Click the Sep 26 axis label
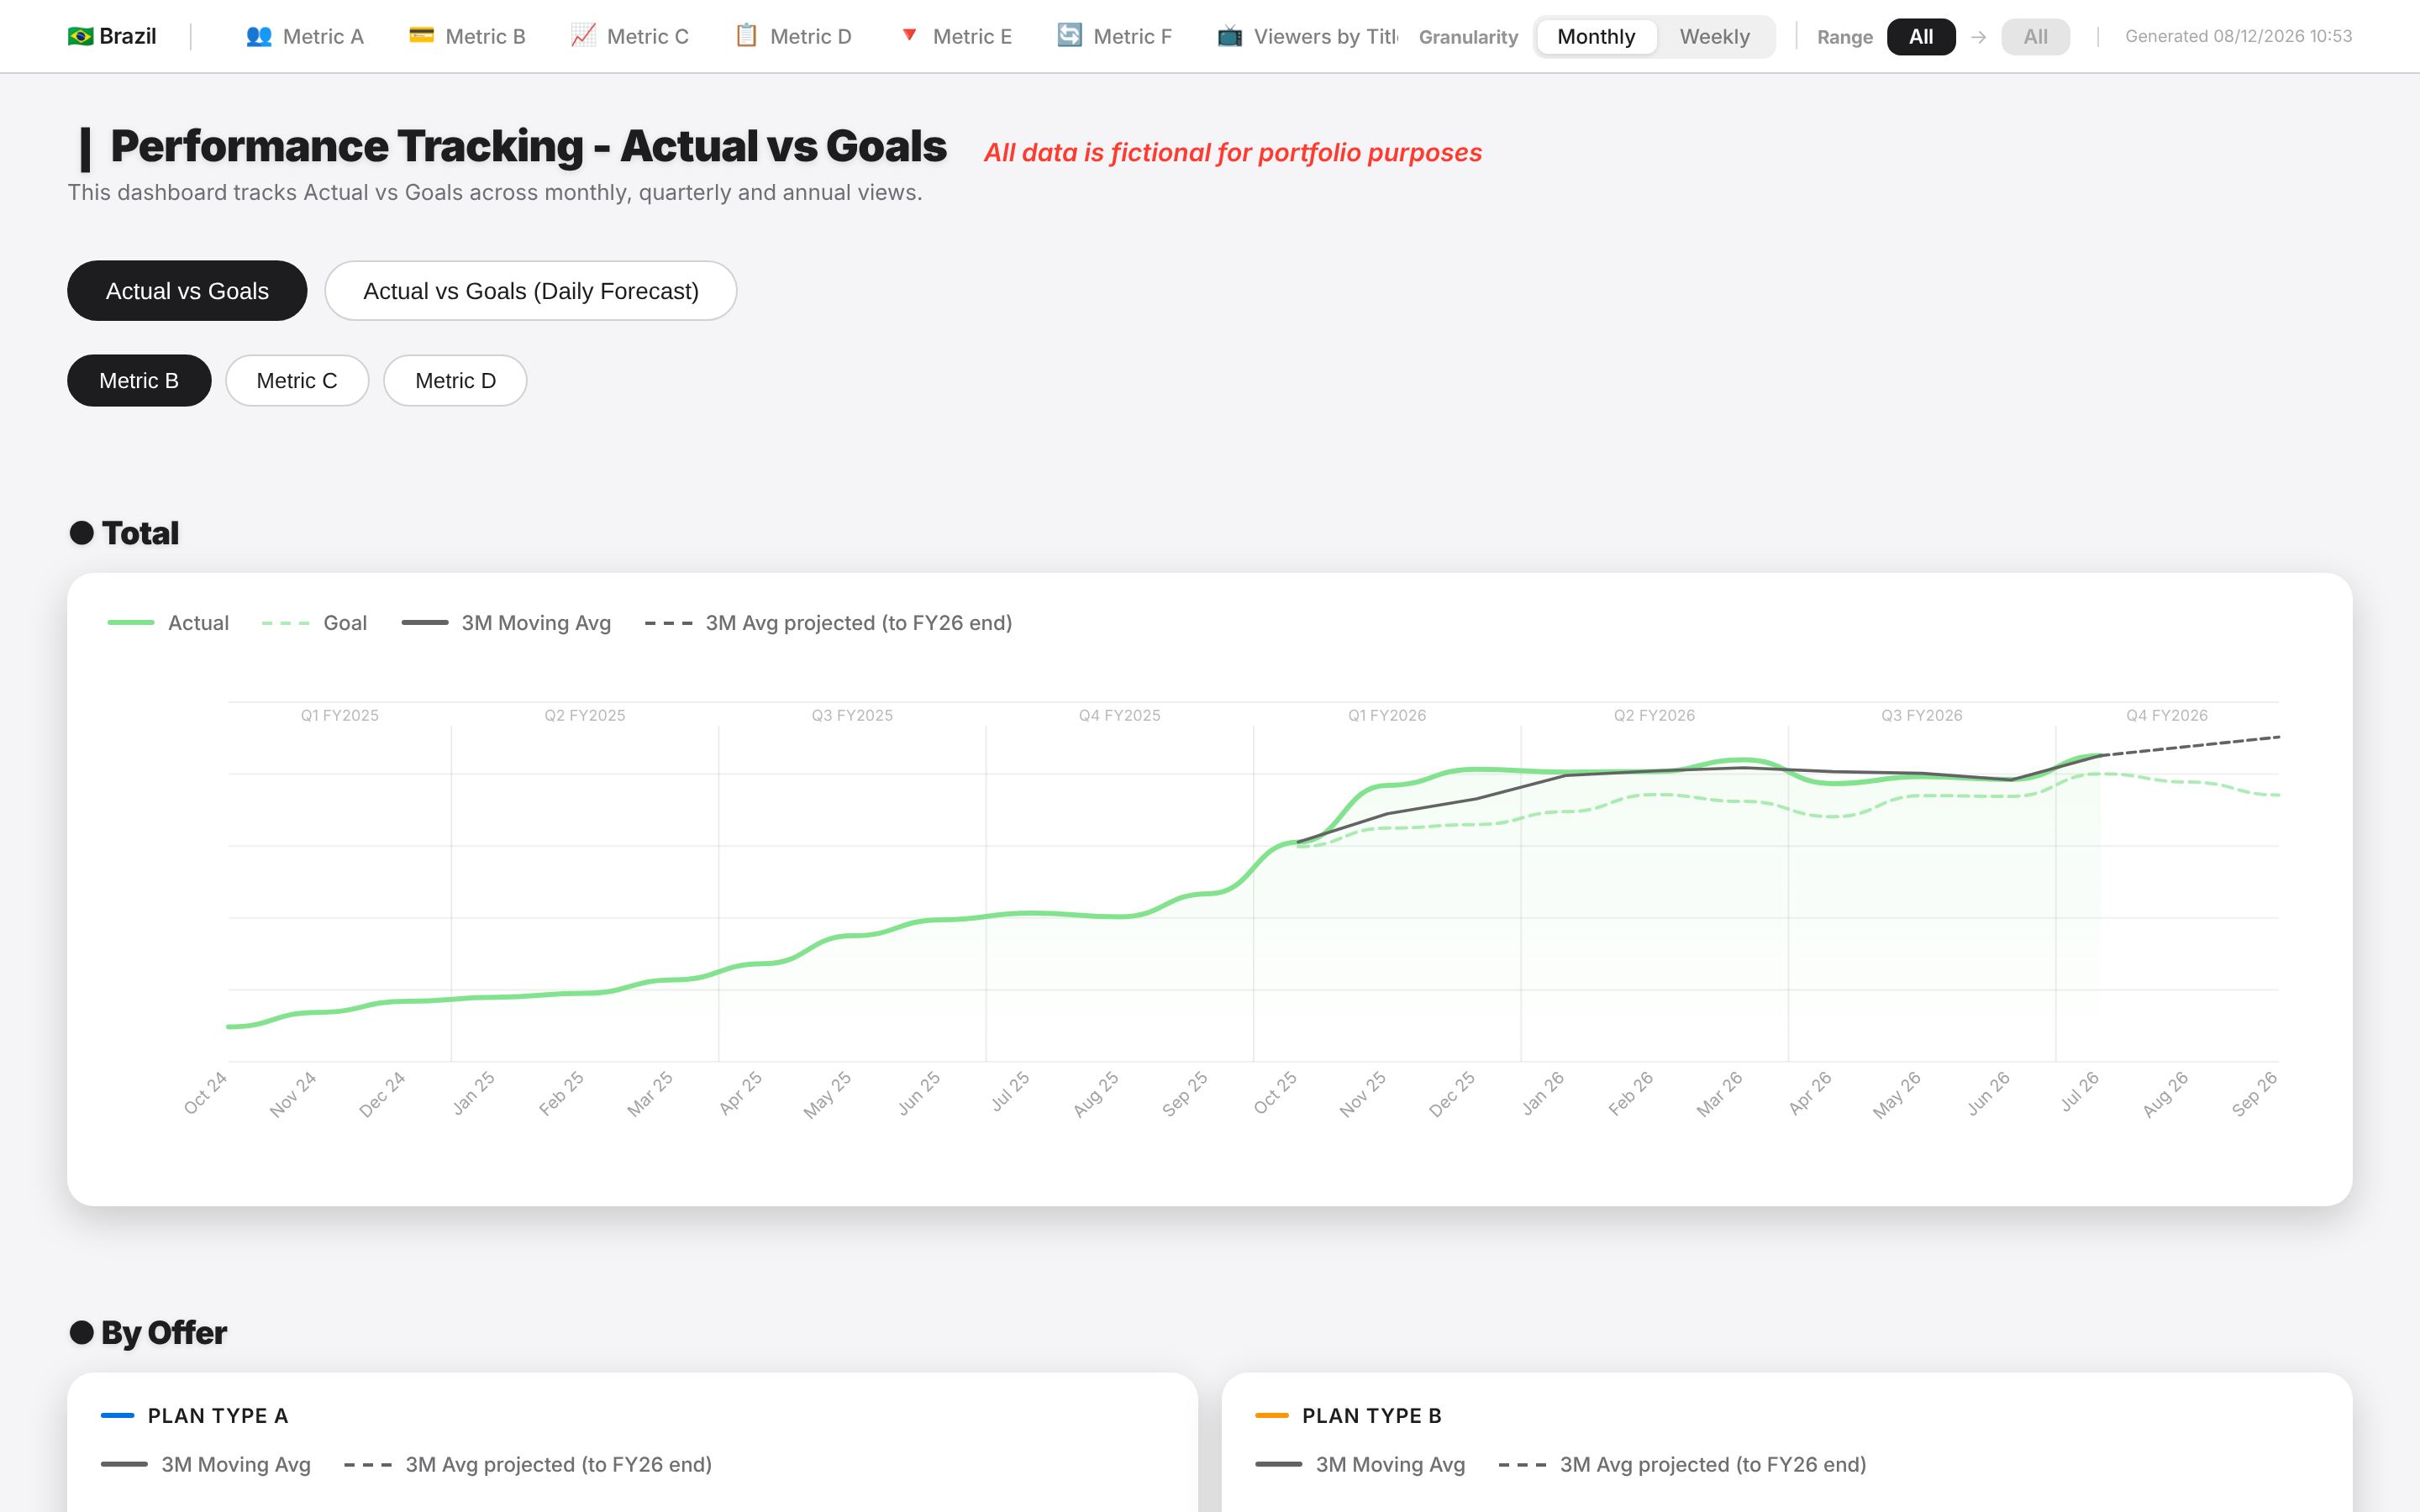The image size is (2420, 1512). tap(2255, 1093)
